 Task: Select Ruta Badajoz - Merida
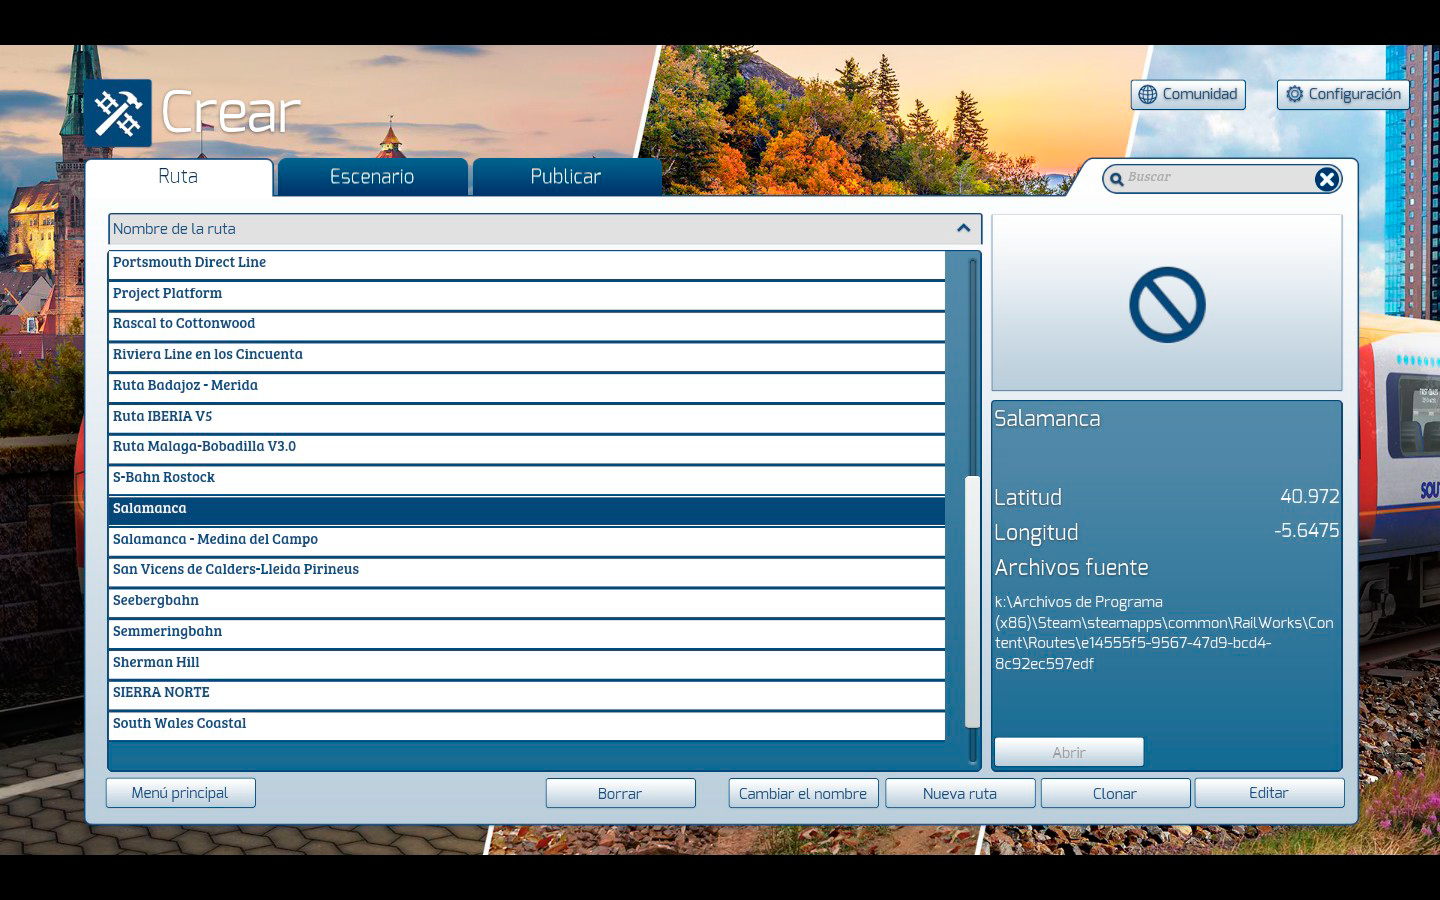click(527, 386)
